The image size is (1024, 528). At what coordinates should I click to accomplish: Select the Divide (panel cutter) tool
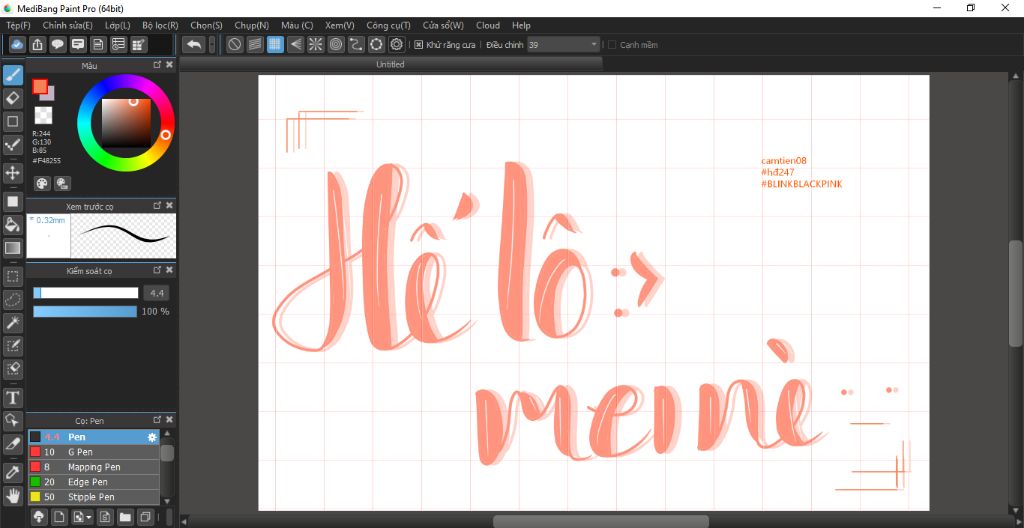(x=12, y=444)
